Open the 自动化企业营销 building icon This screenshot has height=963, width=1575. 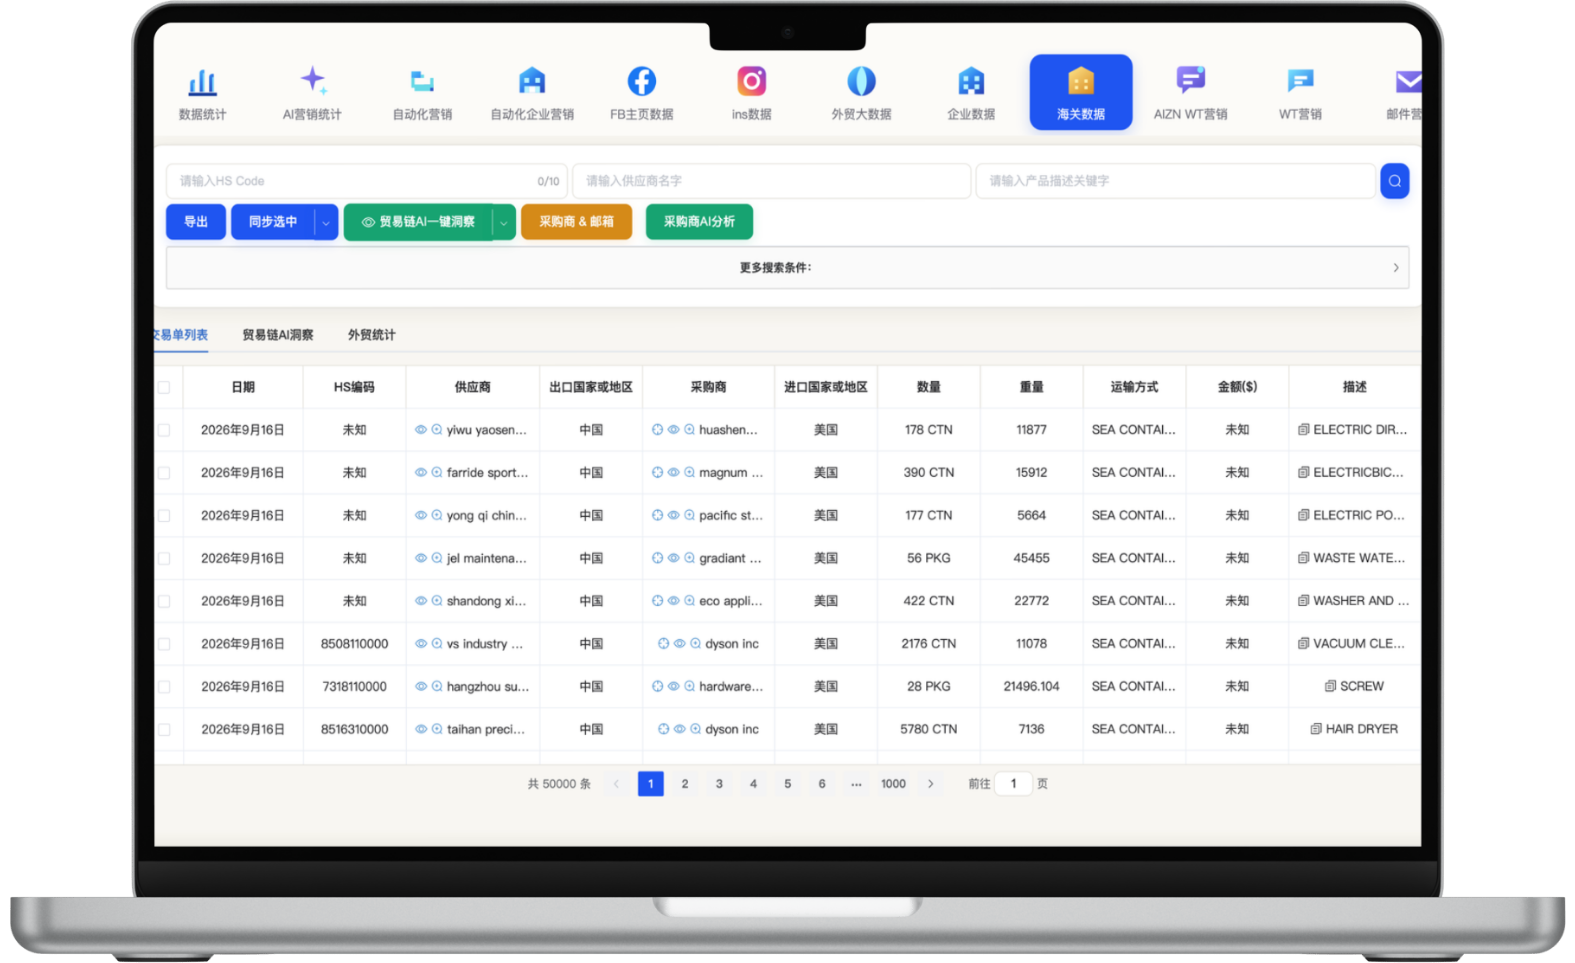tap(532, 81)
